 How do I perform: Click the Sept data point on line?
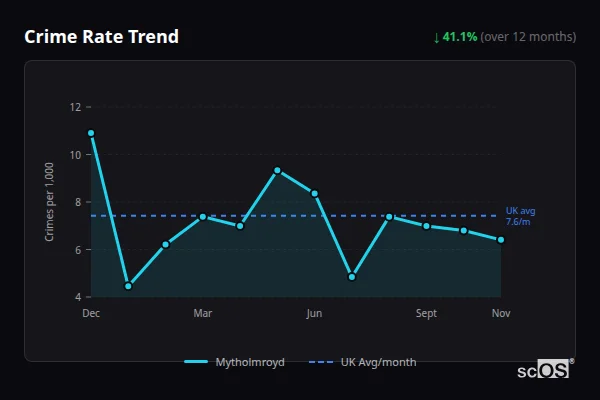[426, 226]
